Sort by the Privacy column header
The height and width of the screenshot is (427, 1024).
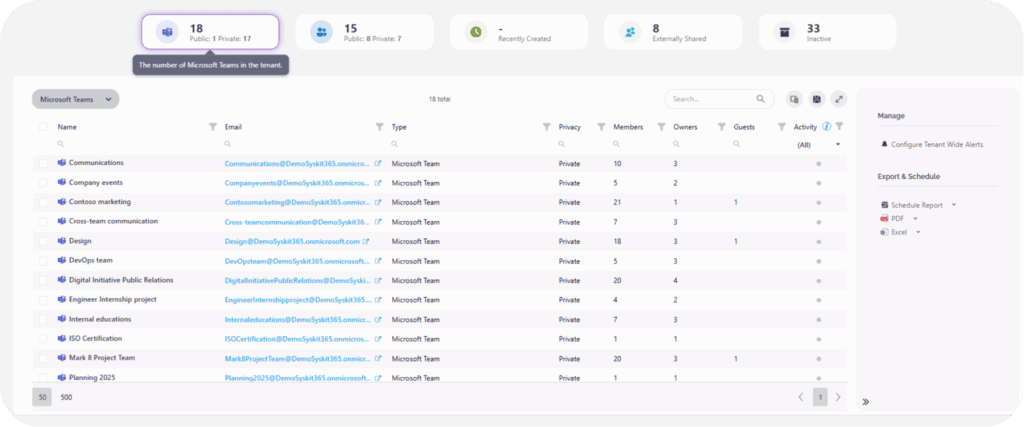point(569,127)
